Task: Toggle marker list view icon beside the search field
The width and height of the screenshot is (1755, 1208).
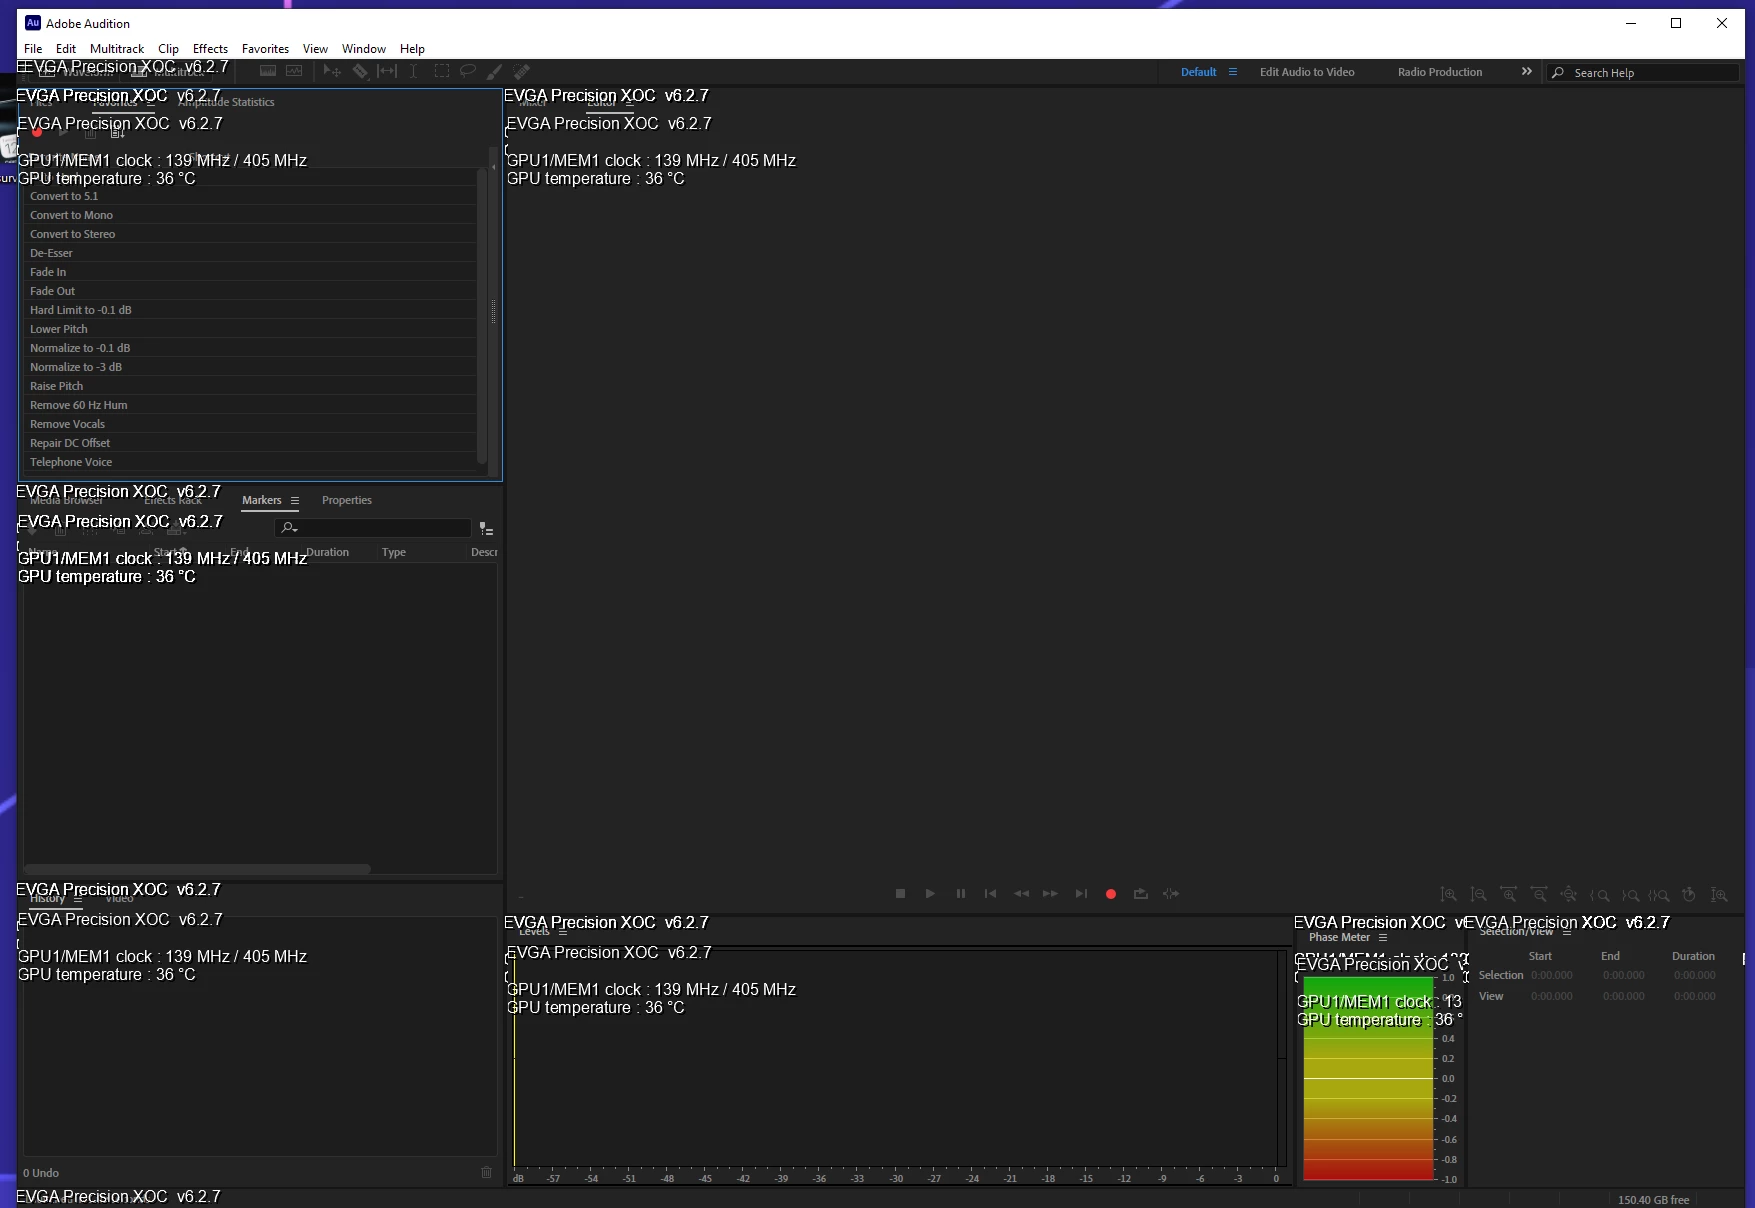Action: tap(486, 528)
